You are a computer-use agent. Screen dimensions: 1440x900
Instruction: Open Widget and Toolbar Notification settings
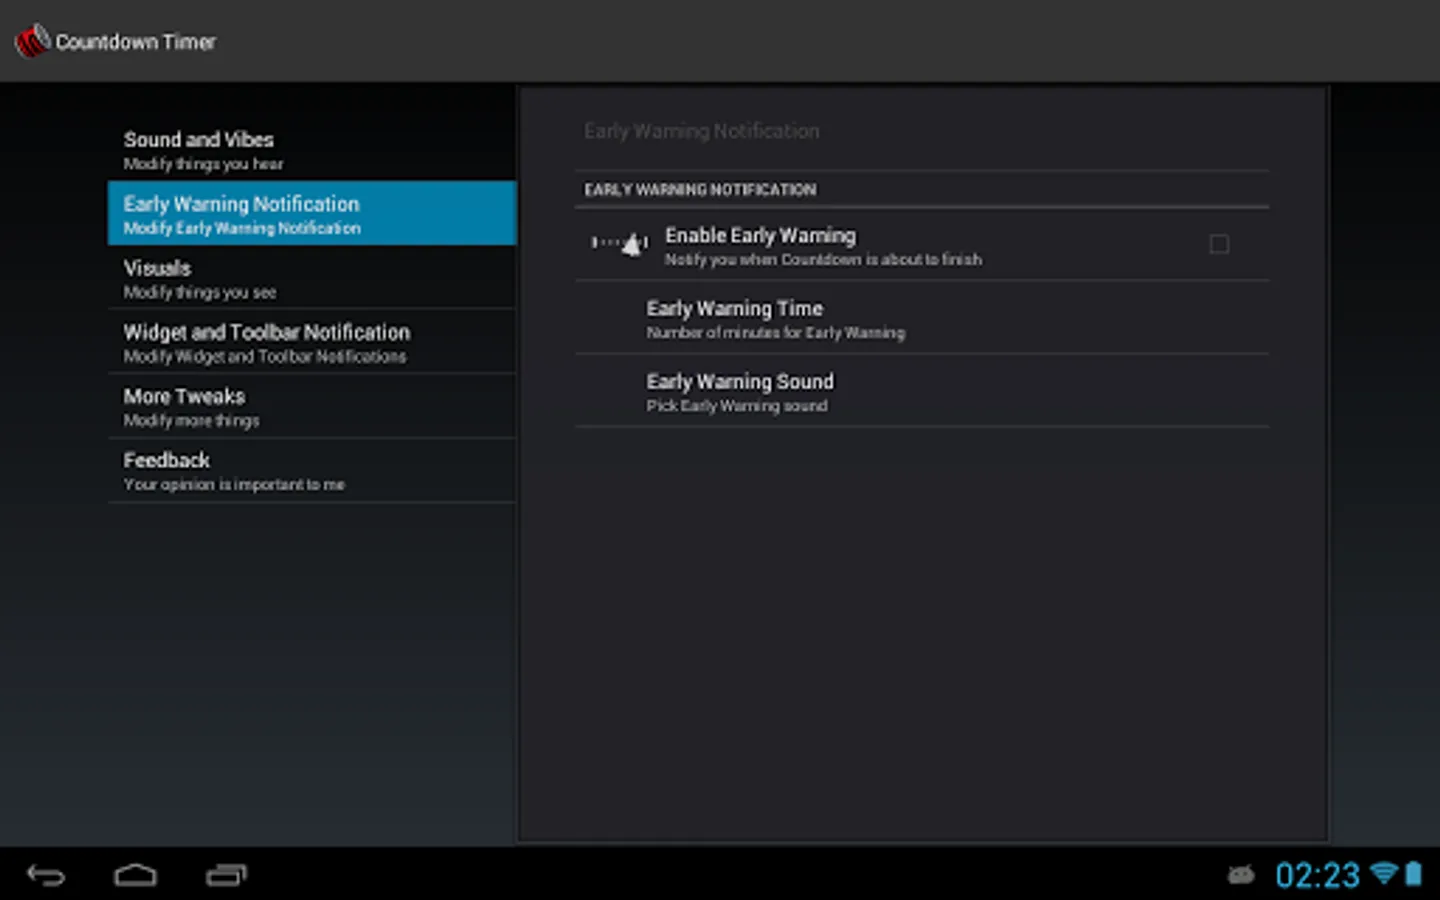click(312, 341)
